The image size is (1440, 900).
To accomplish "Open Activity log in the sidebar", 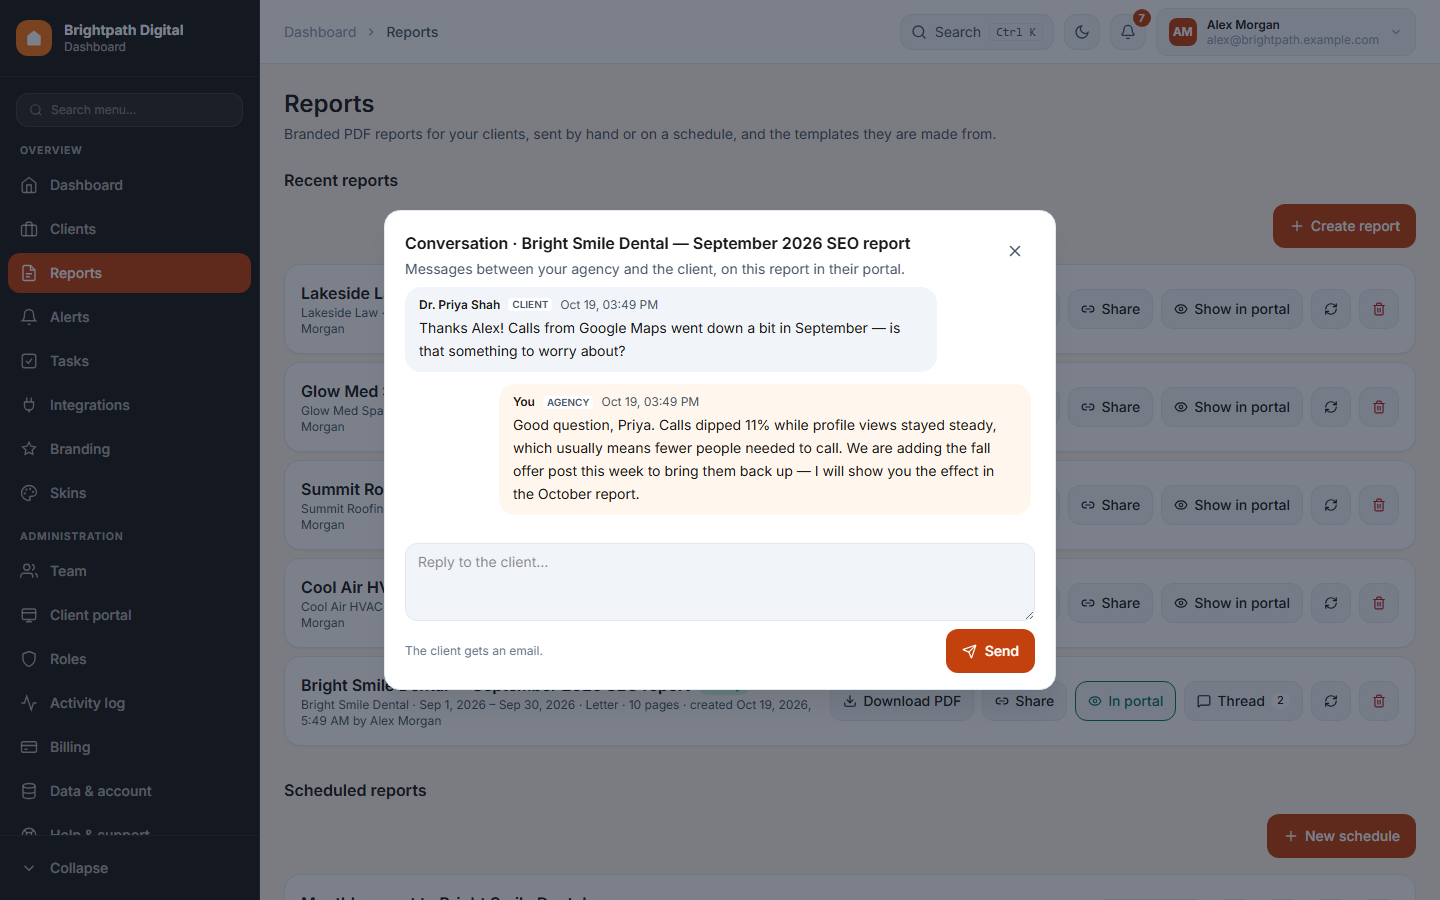I will [x=130, y=703].
